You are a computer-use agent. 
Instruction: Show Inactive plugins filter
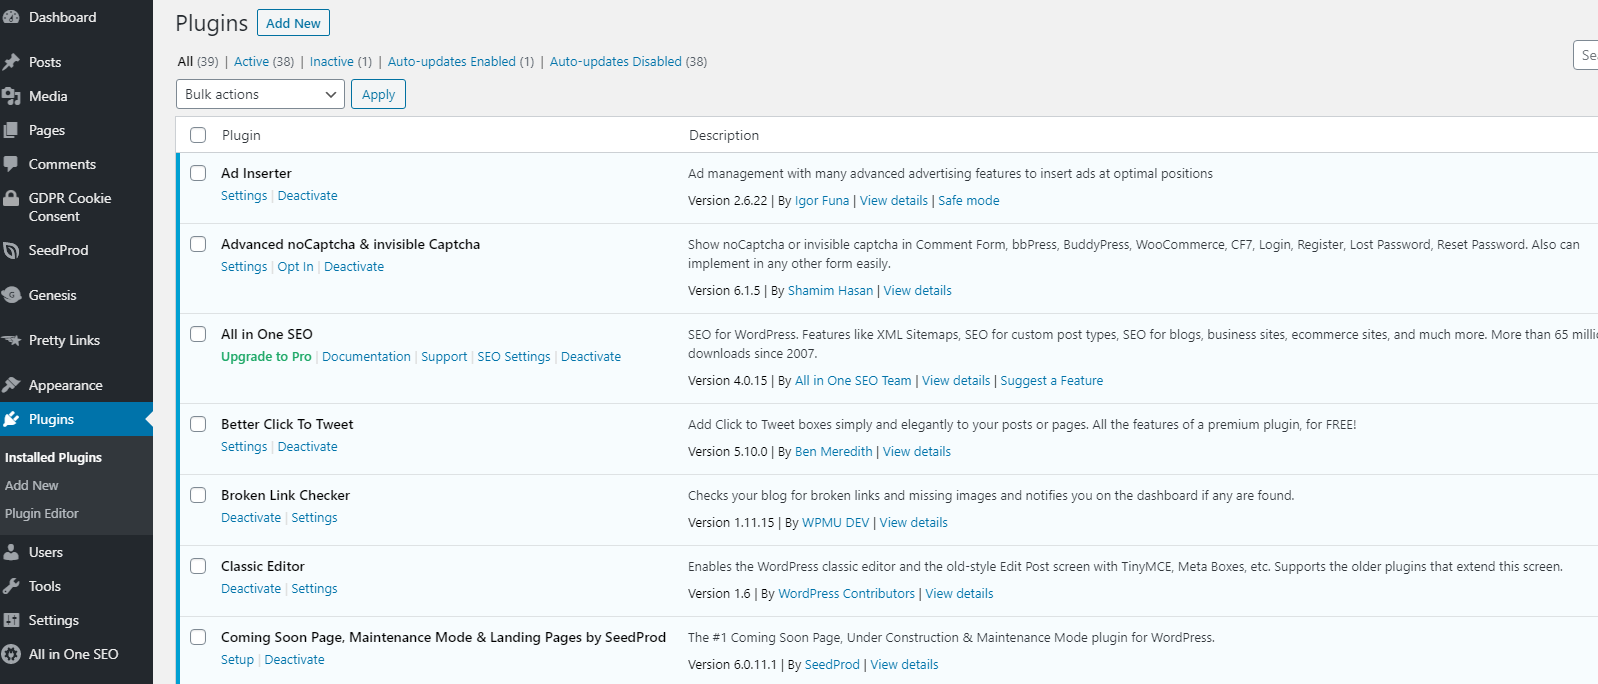[341, 61]
